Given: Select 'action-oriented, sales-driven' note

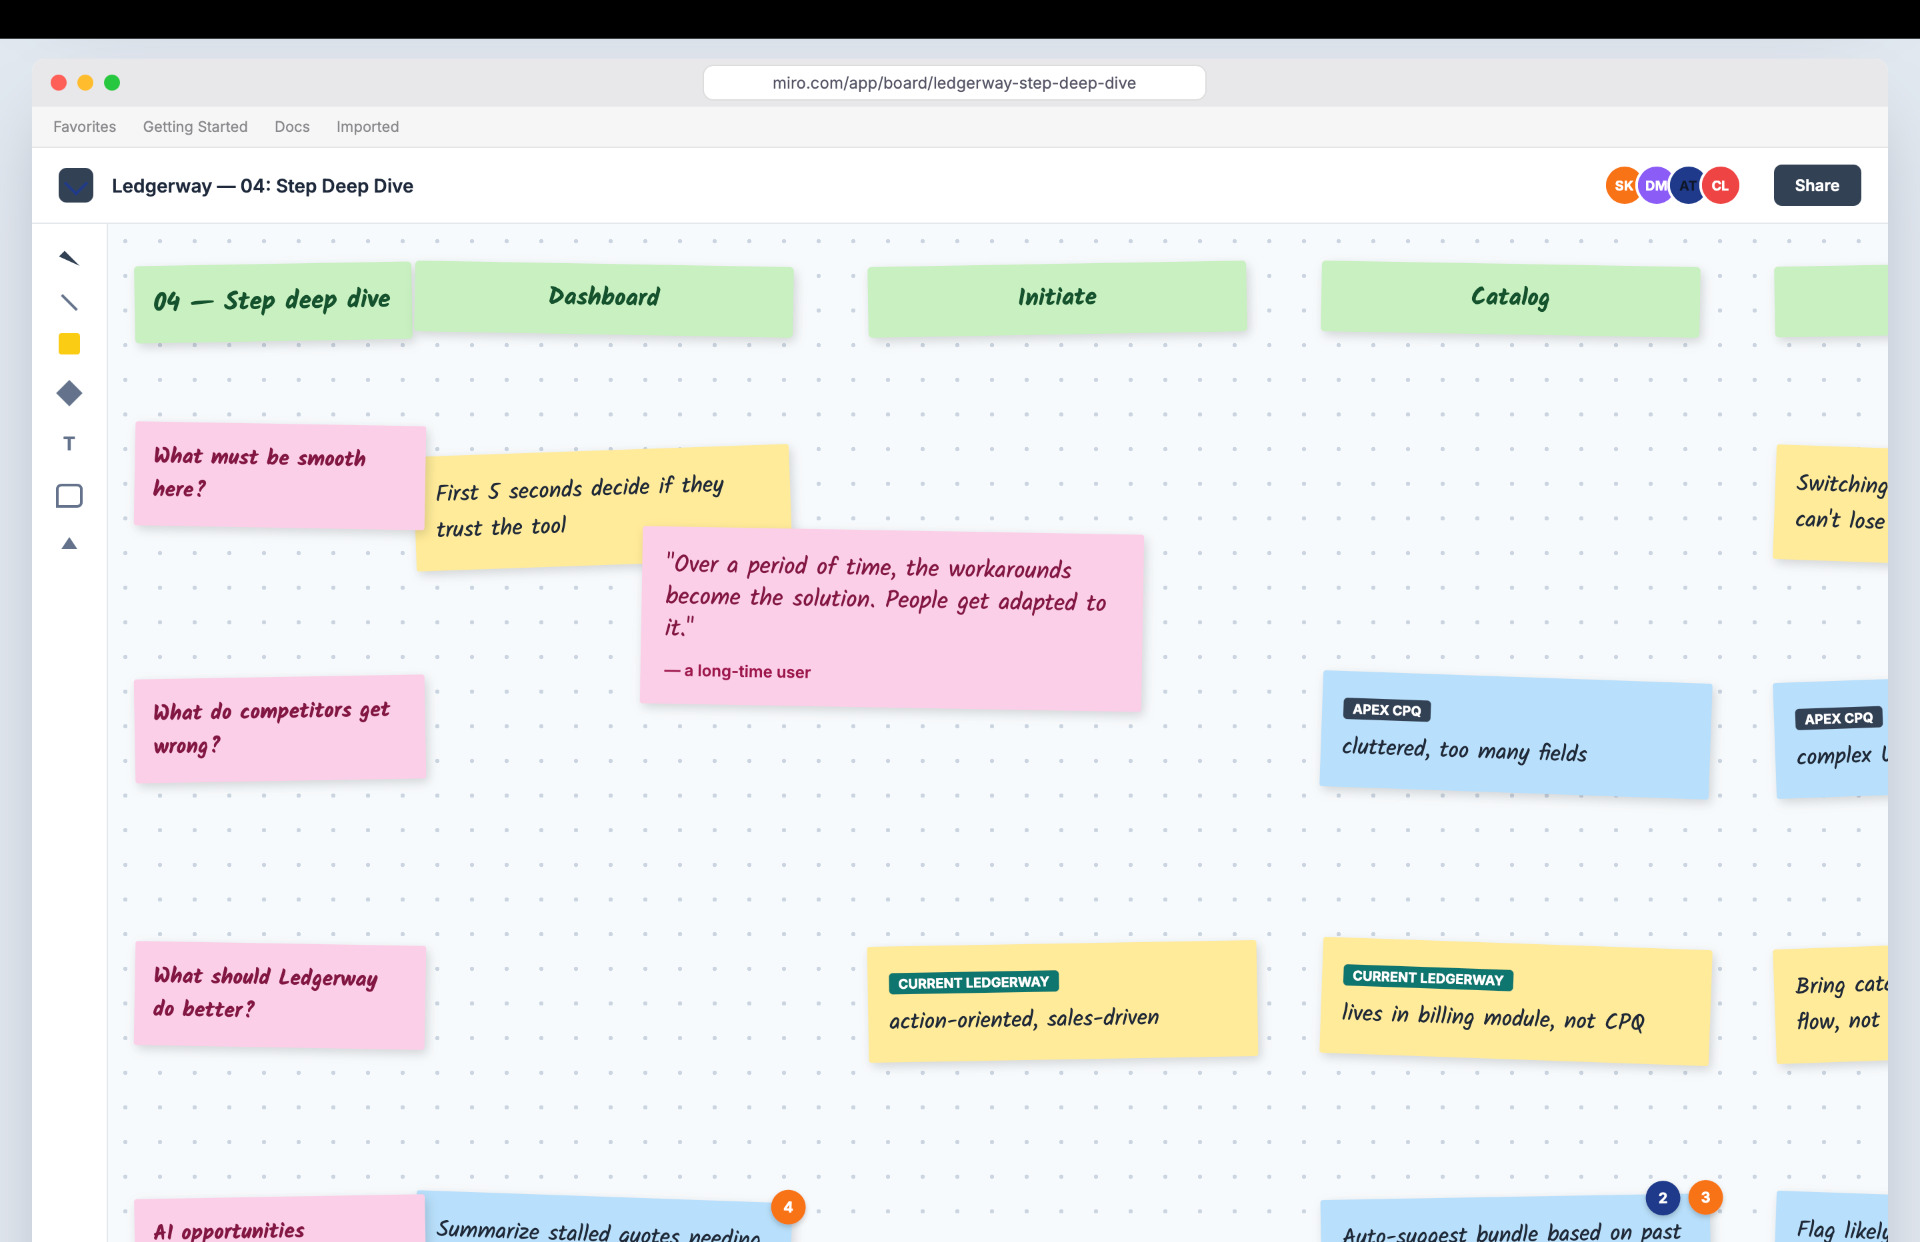Looking at the screenshot, I should click(x=1062, y=1002).
